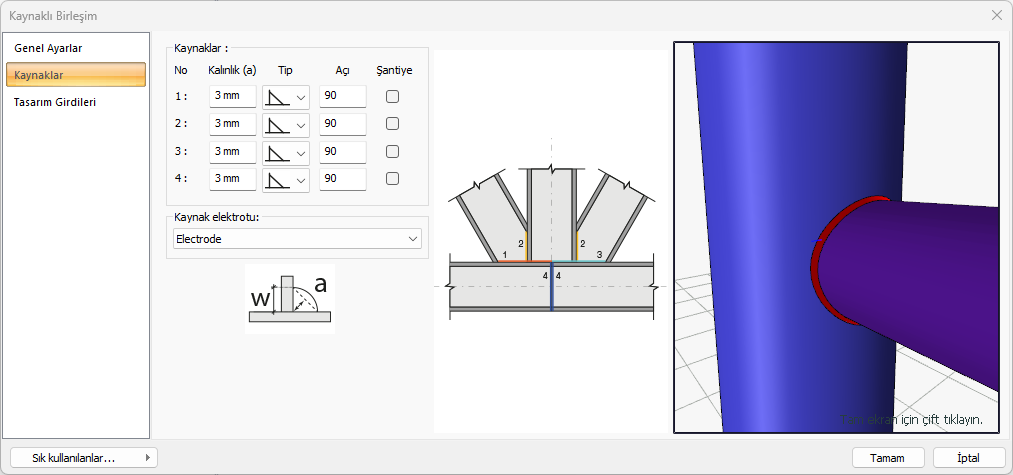1013x475 pixels.
Task: Check Şantiye checkbox for weld 4
Action: pos(393,179)
